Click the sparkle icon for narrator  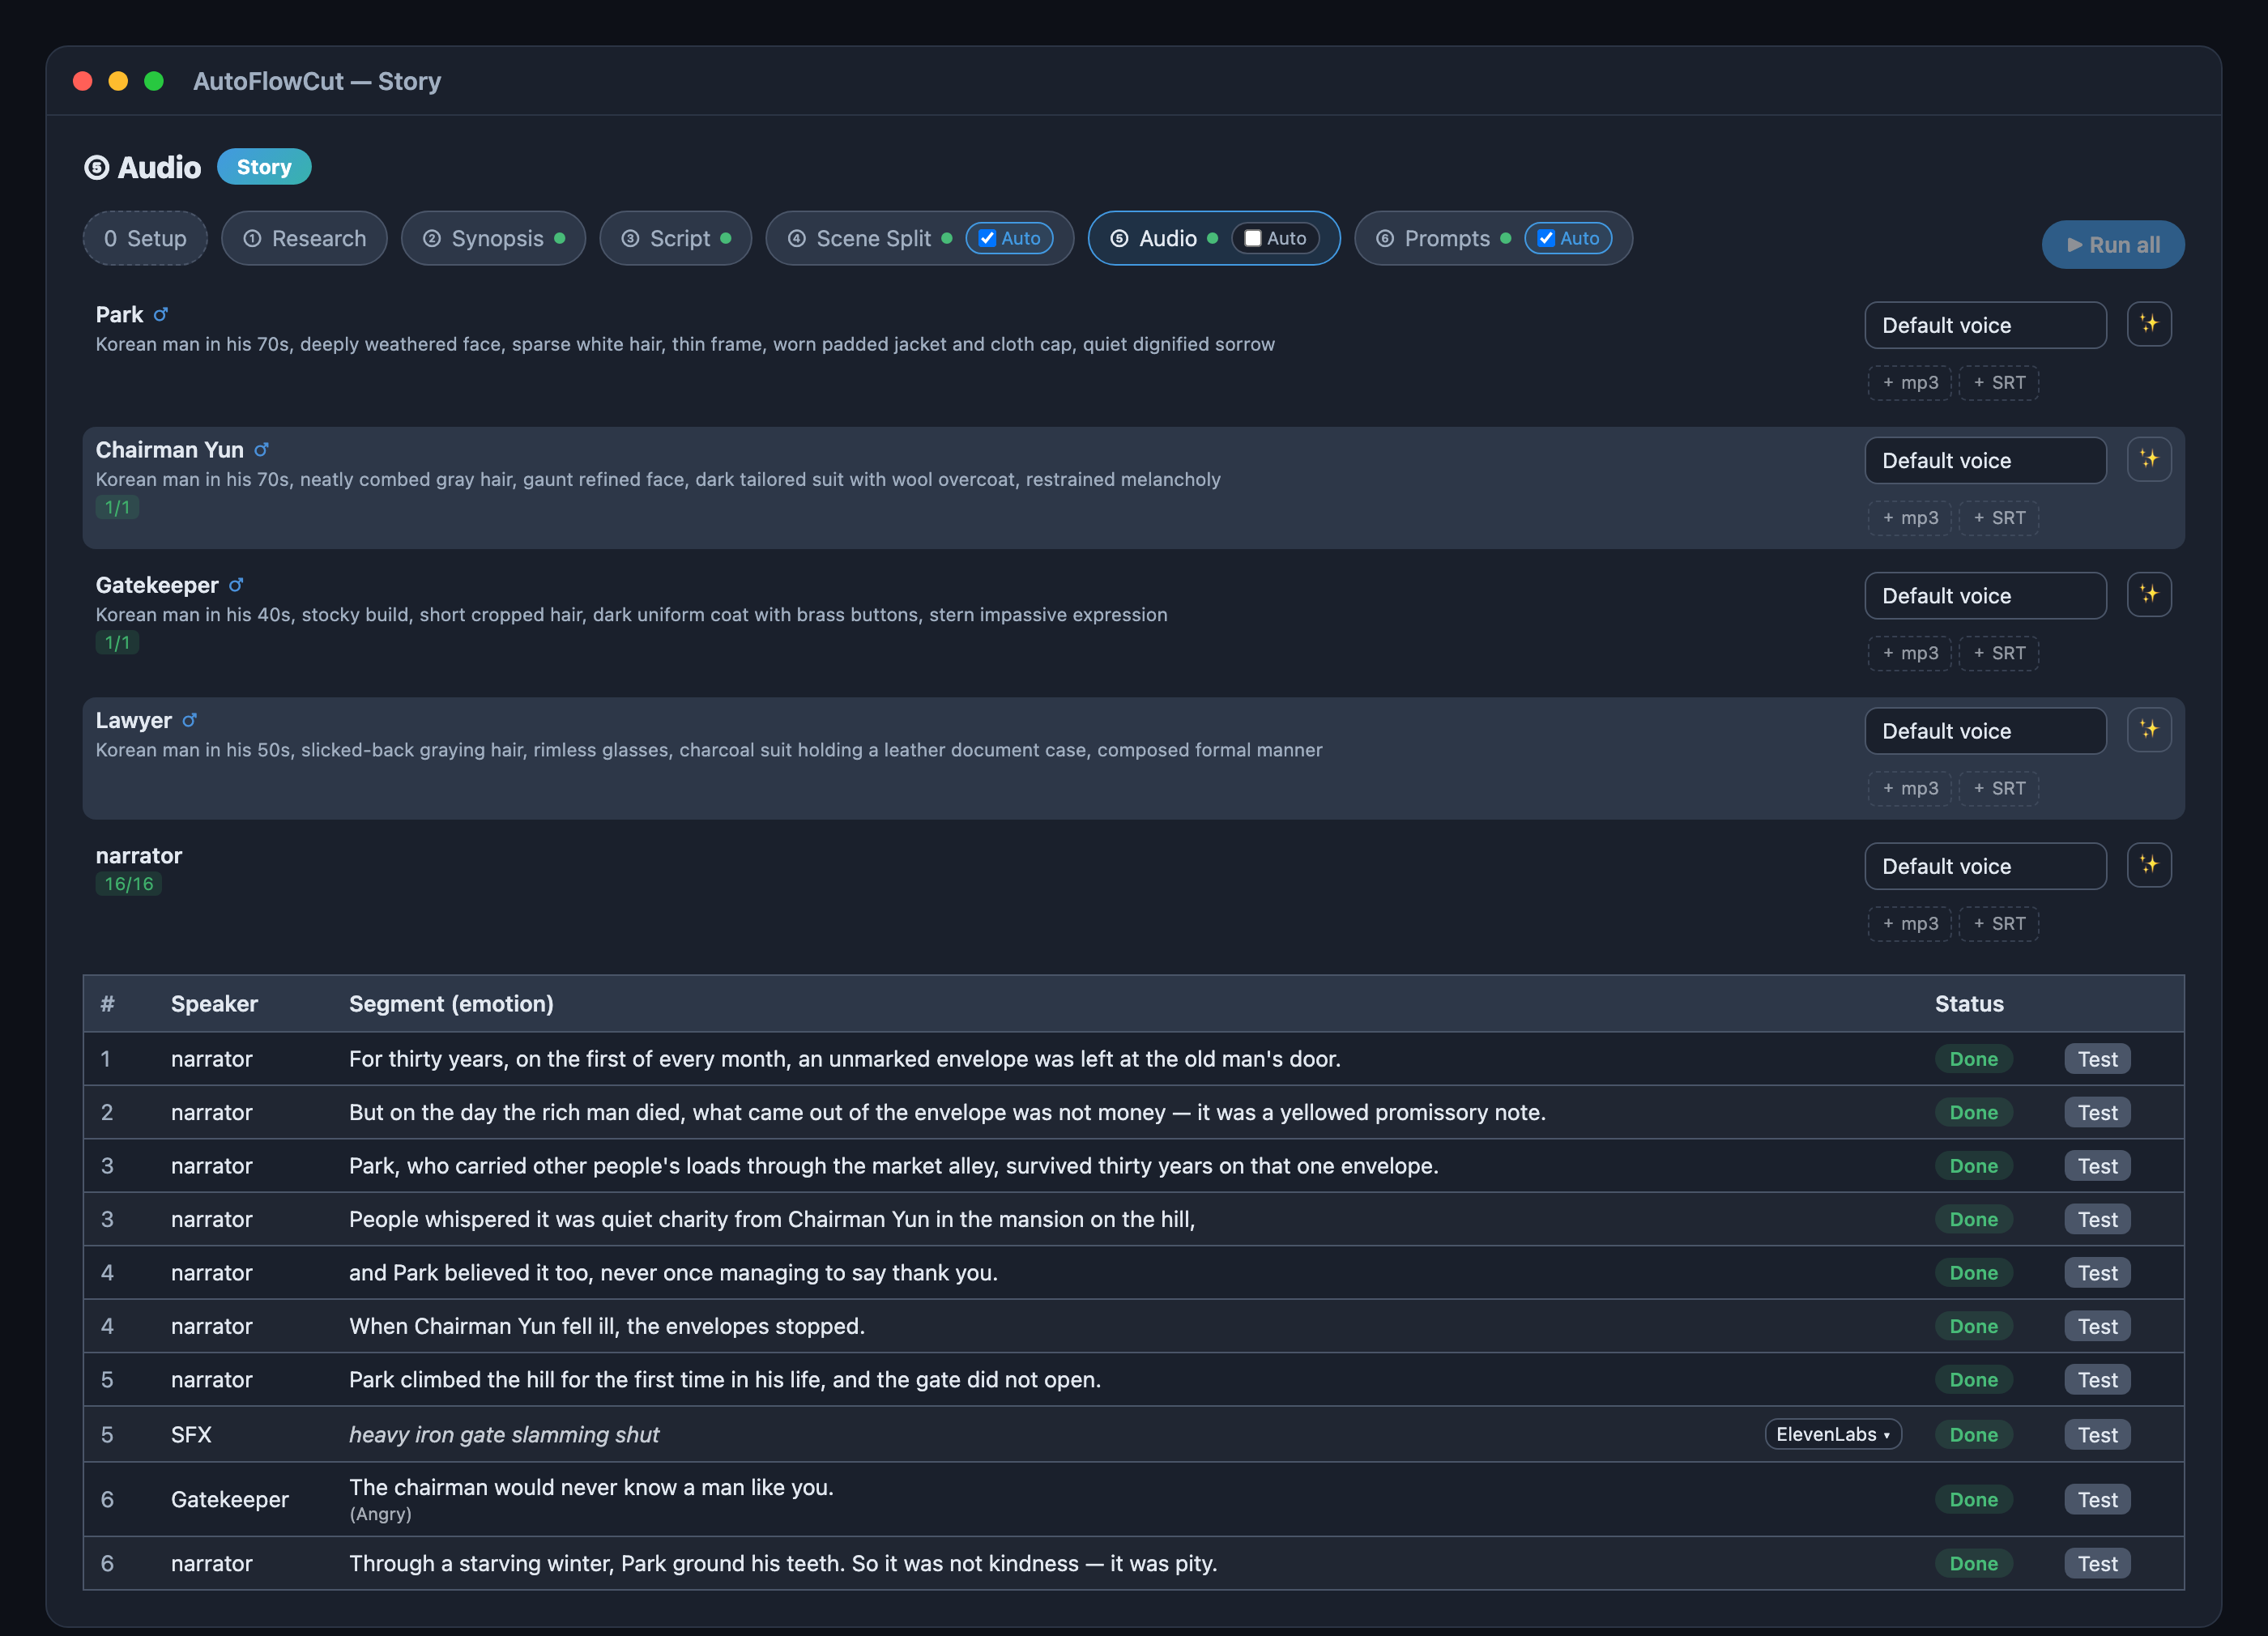click(2148, 865)
